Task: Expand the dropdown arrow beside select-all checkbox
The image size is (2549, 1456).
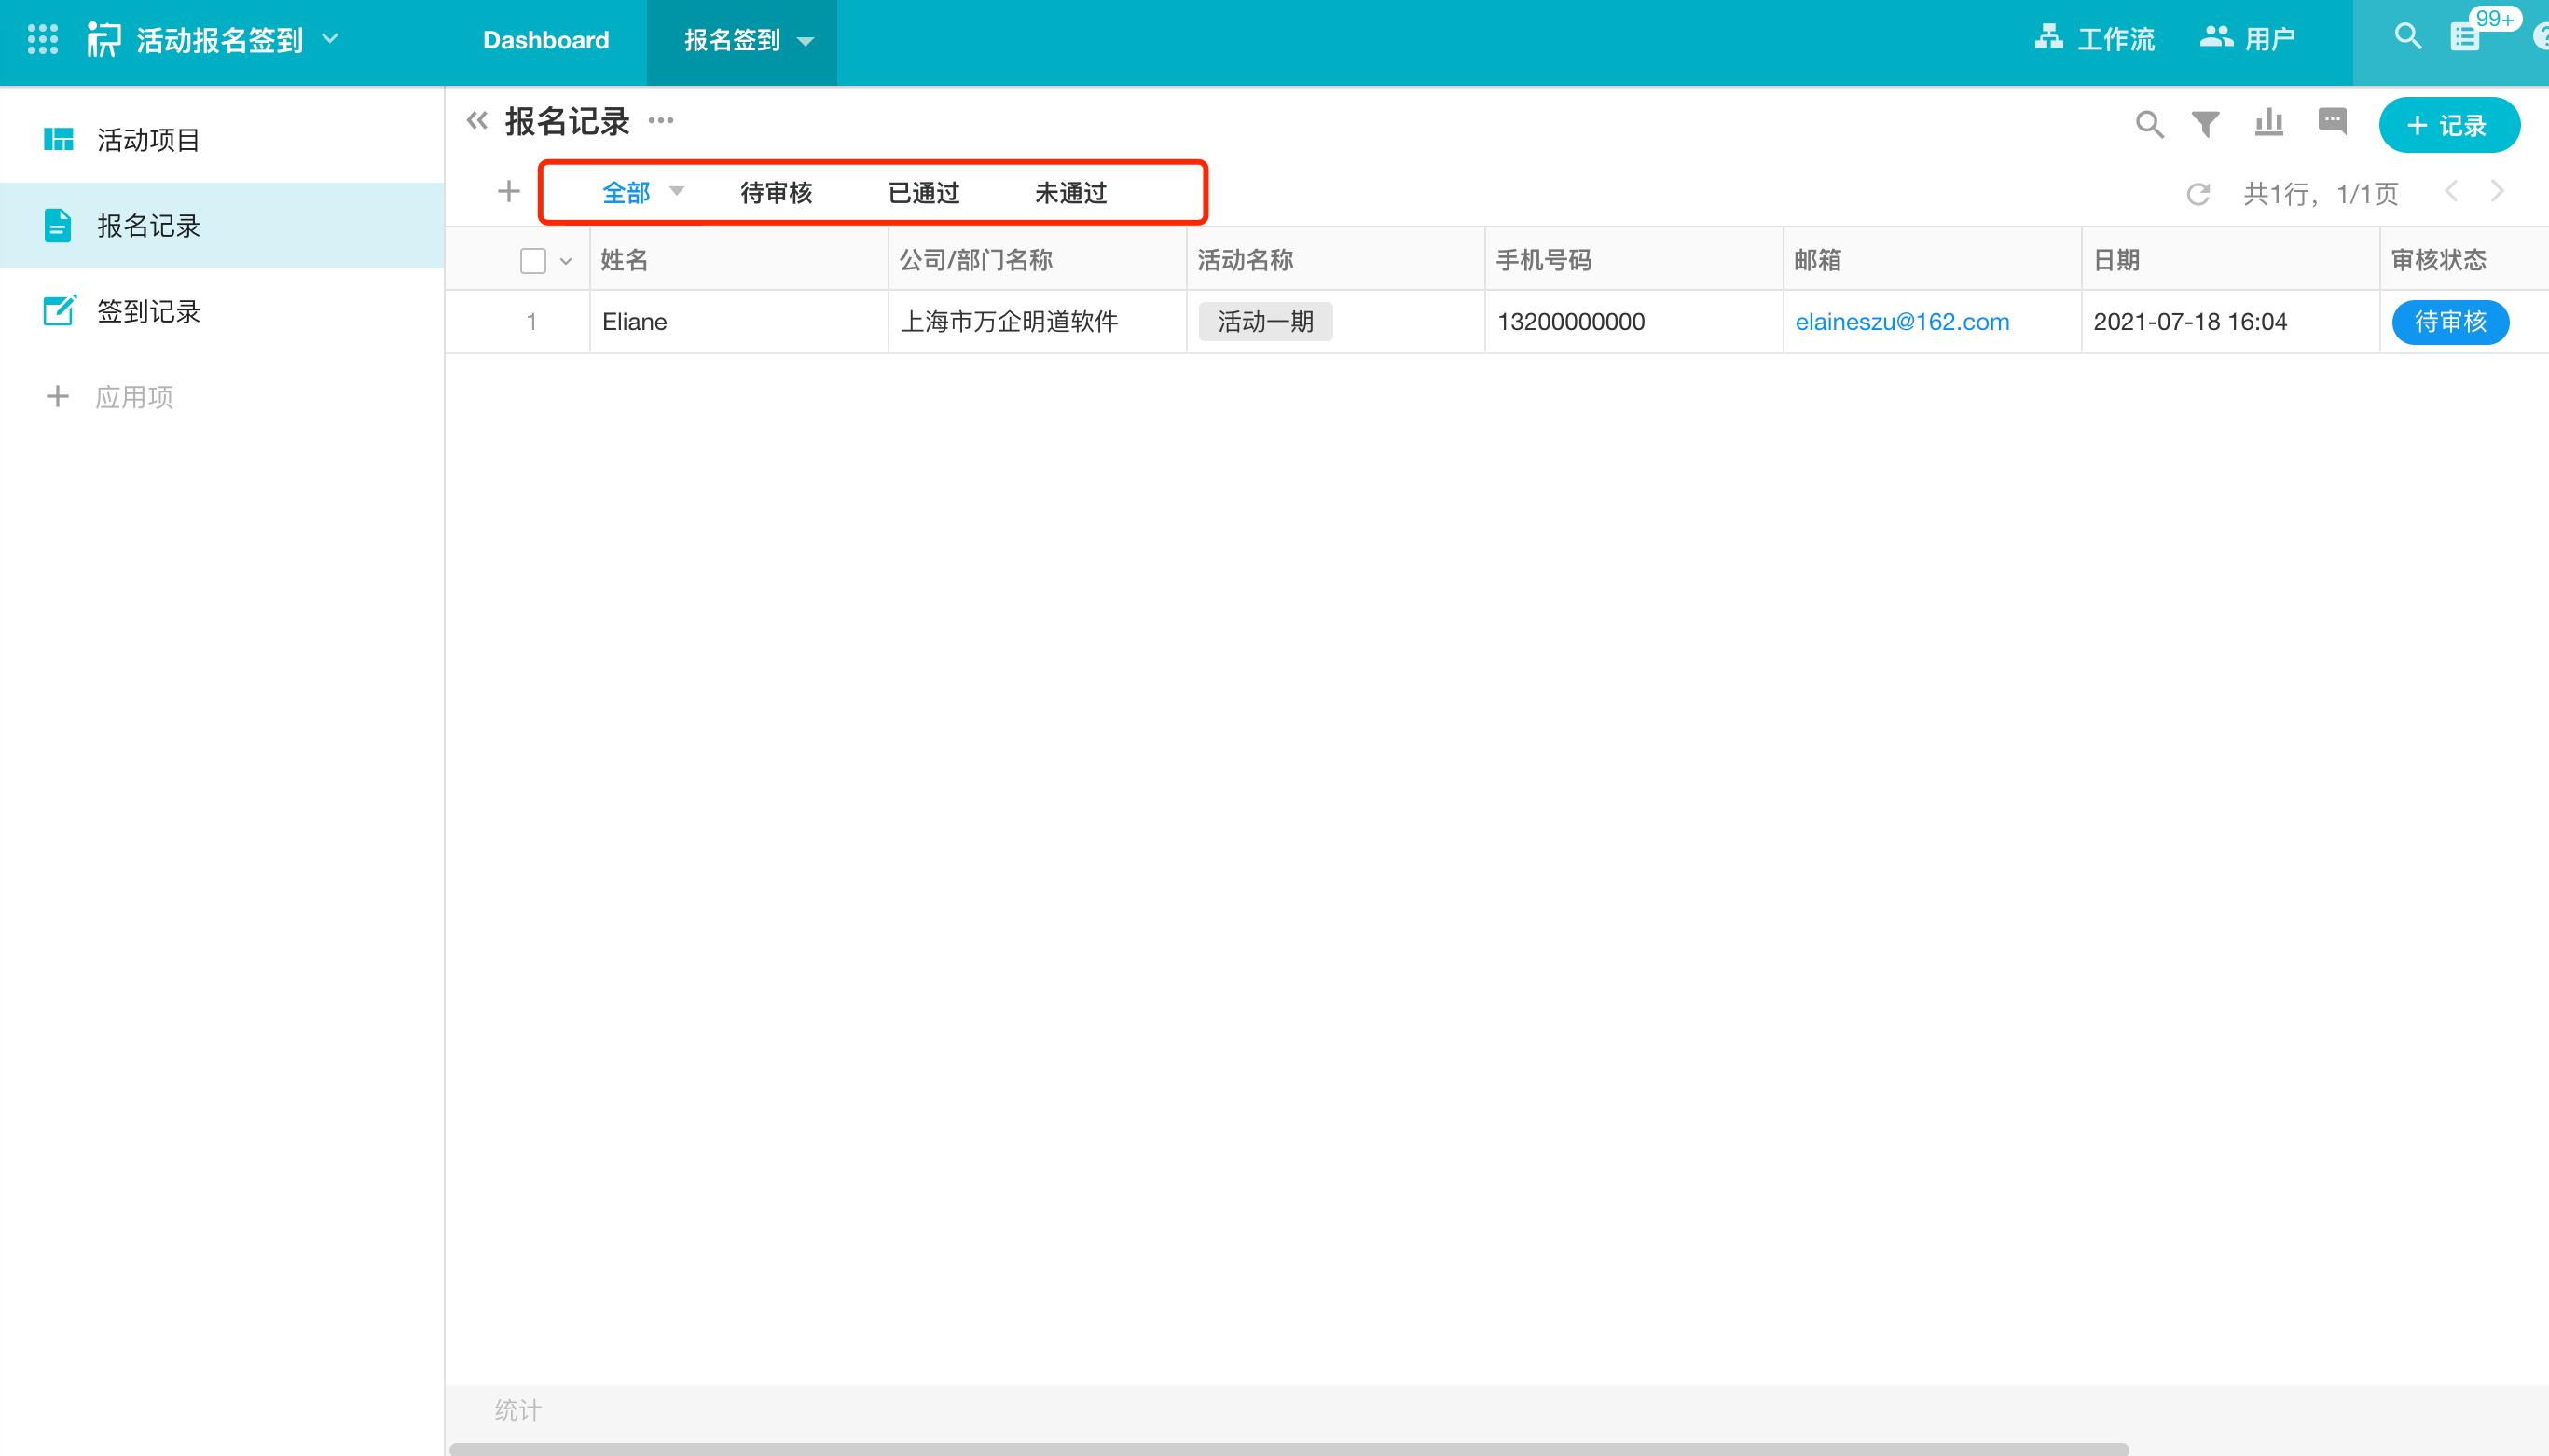Action: click(566, 261)
